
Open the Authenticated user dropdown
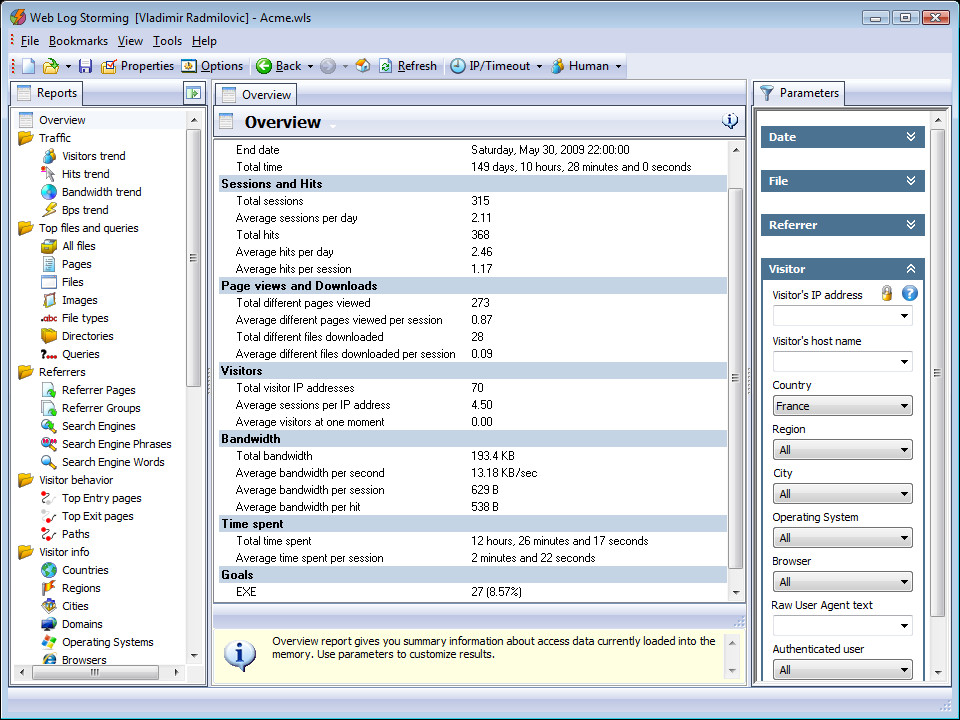click(x=842, y=670)
